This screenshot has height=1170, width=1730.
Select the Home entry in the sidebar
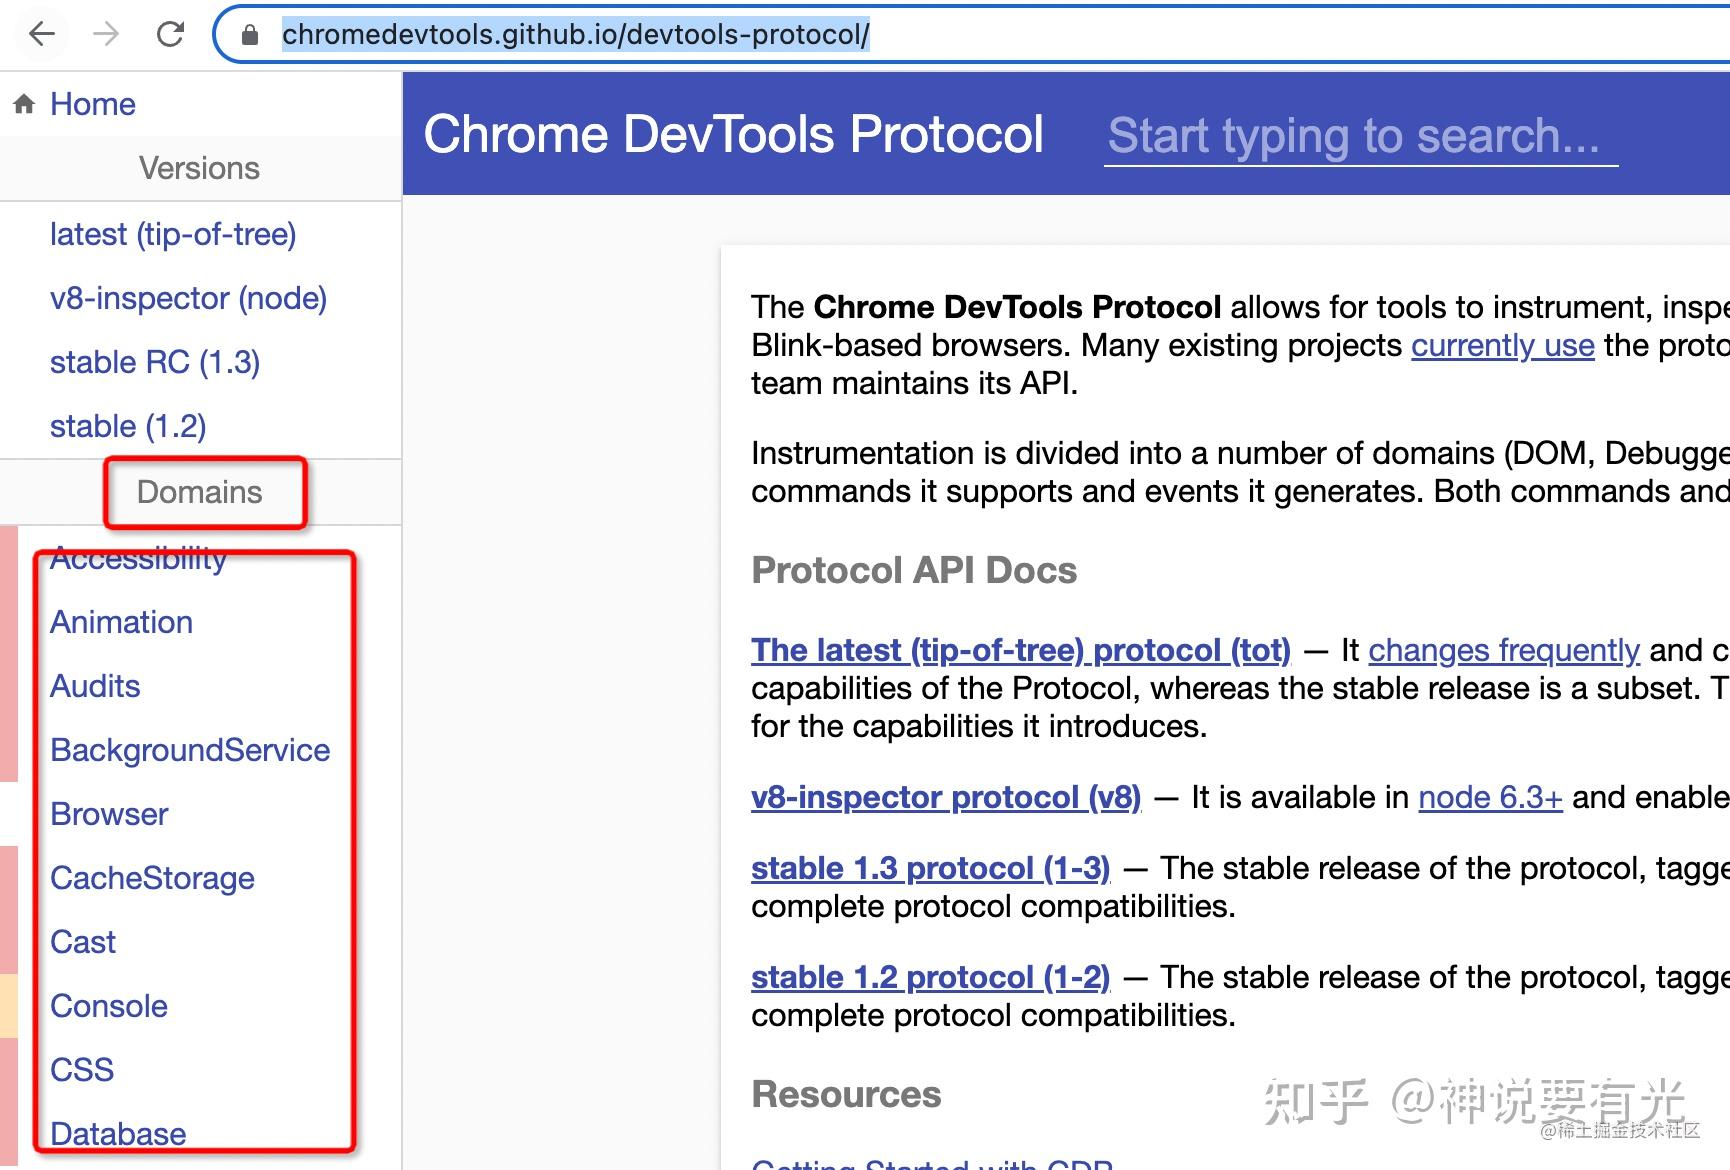93,103
